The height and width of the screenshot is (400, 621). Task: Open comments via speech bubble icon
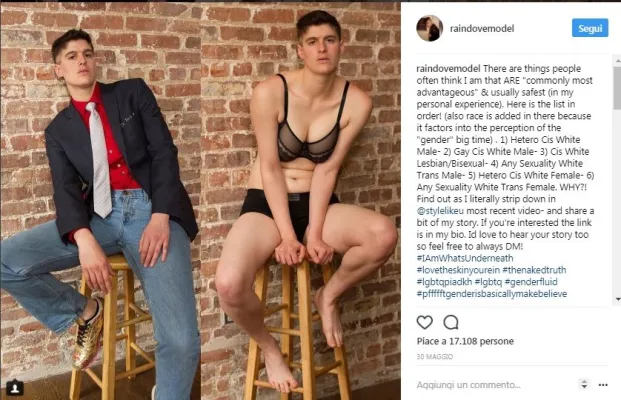click(x=451, y=322)
